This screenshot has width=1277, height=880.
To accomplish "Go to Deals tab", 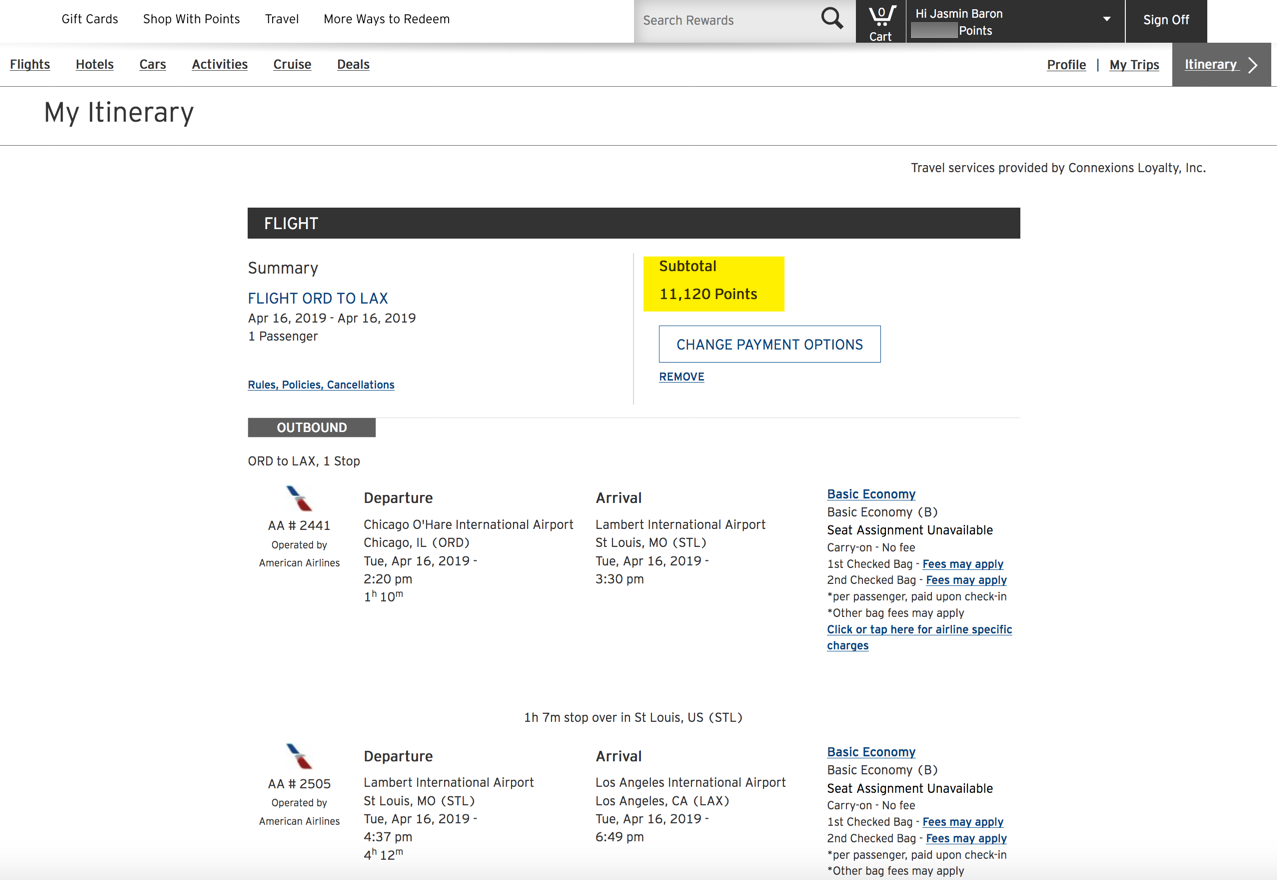I will (353, 64).
